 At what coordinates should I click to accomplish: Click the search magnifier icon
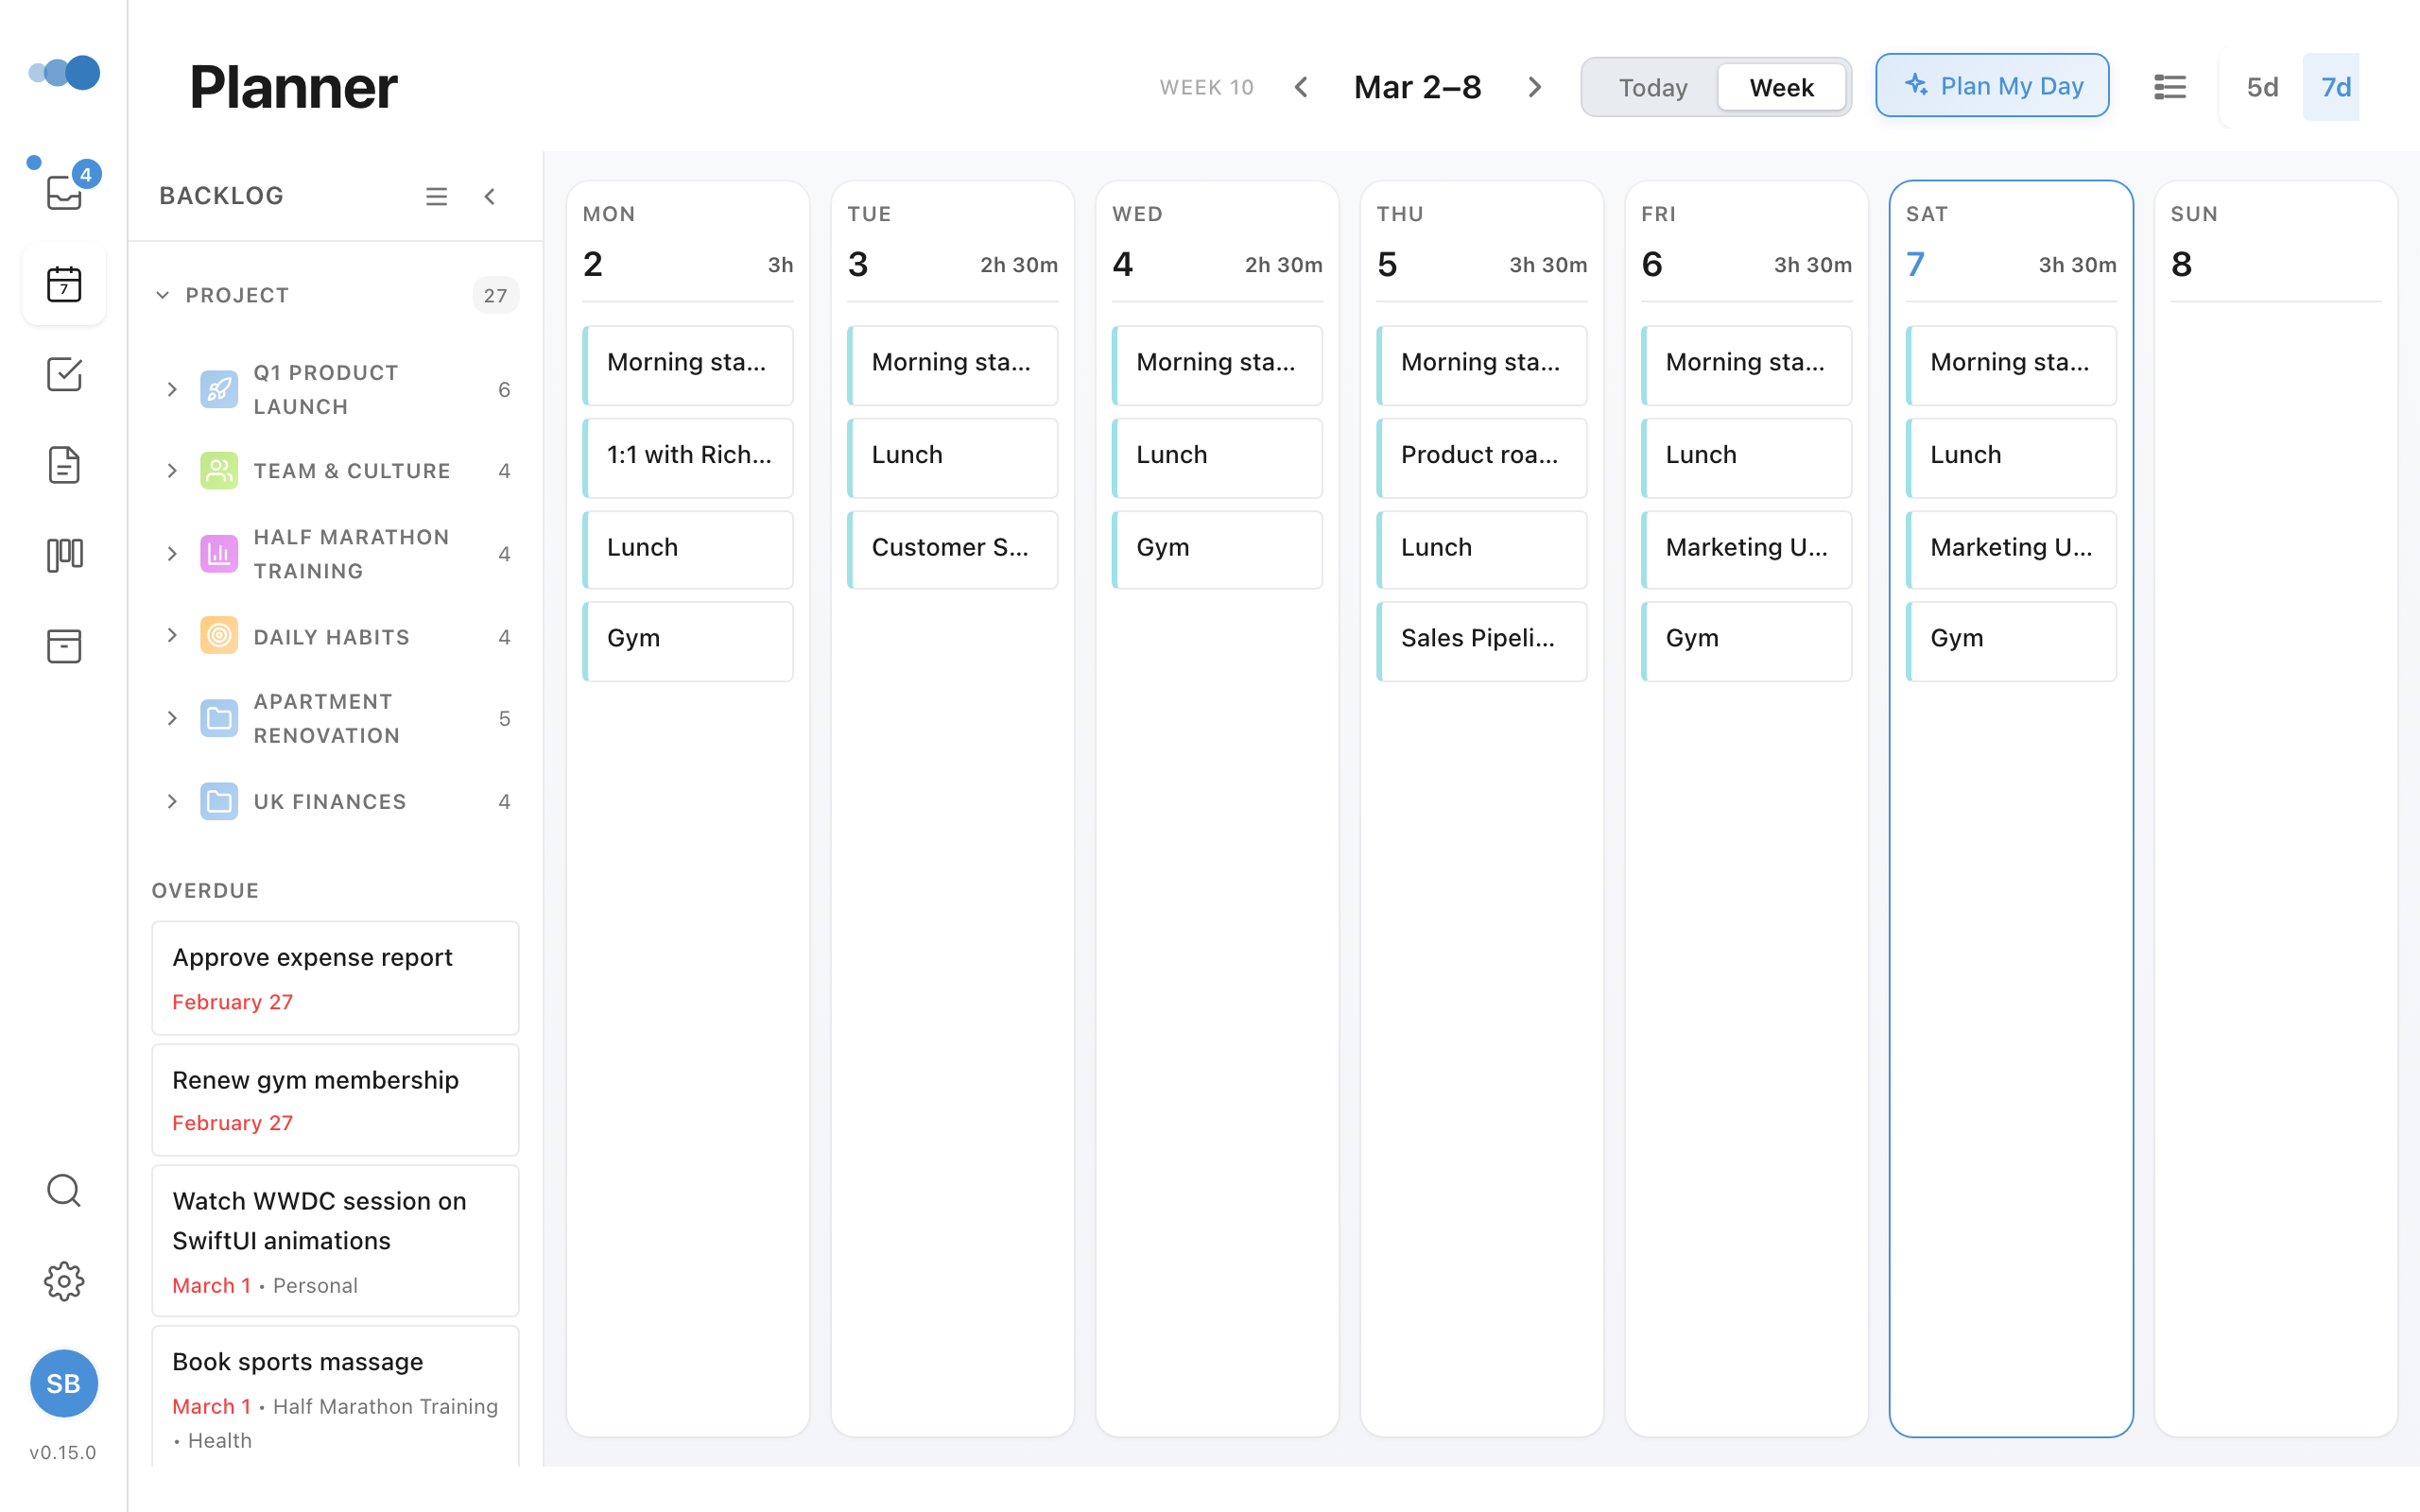[64, 1190]
